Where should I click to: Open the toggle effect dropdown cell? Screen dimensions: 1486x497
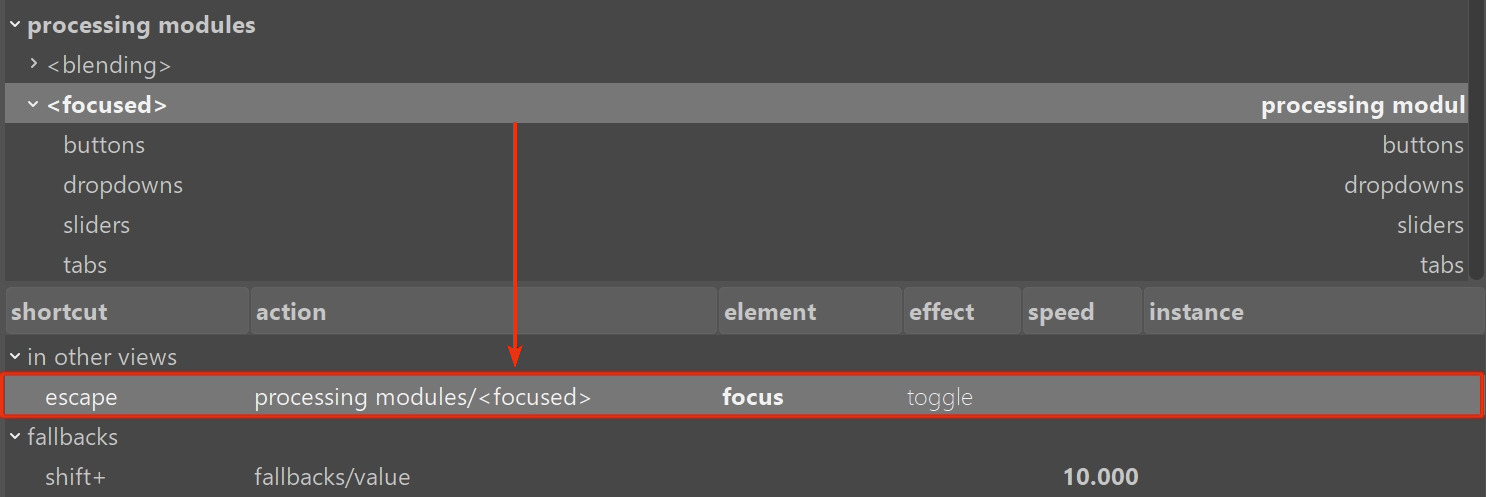940,397
